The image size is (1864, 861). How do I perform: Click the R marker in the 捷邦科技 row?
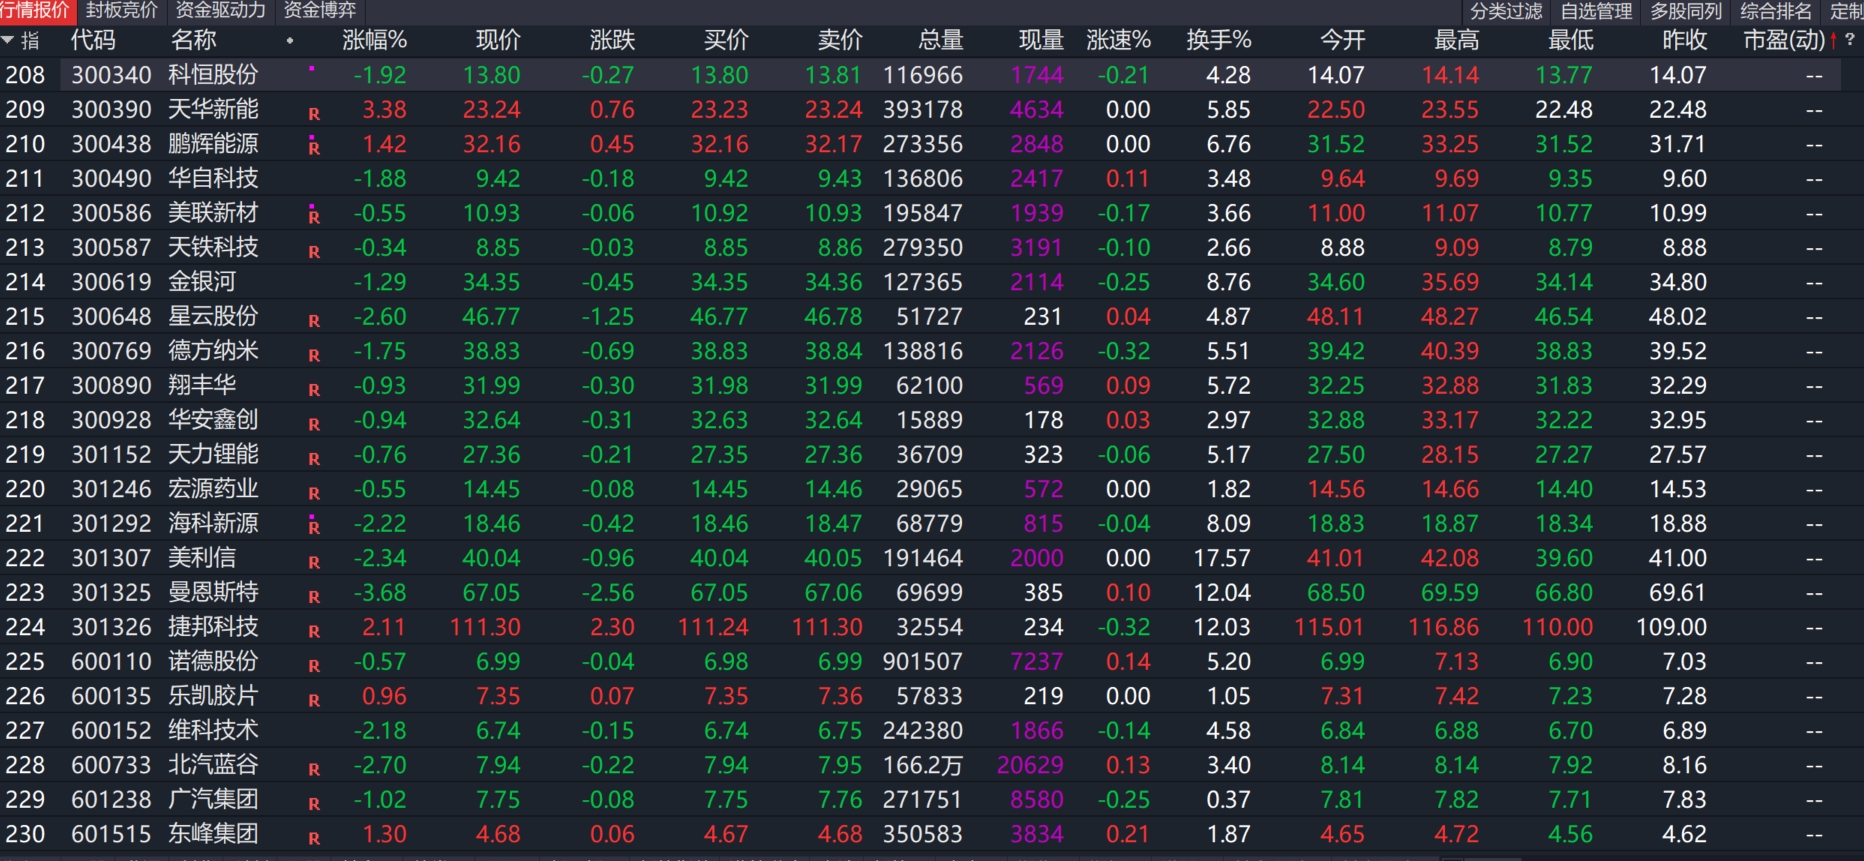click(x=314, y=631)
